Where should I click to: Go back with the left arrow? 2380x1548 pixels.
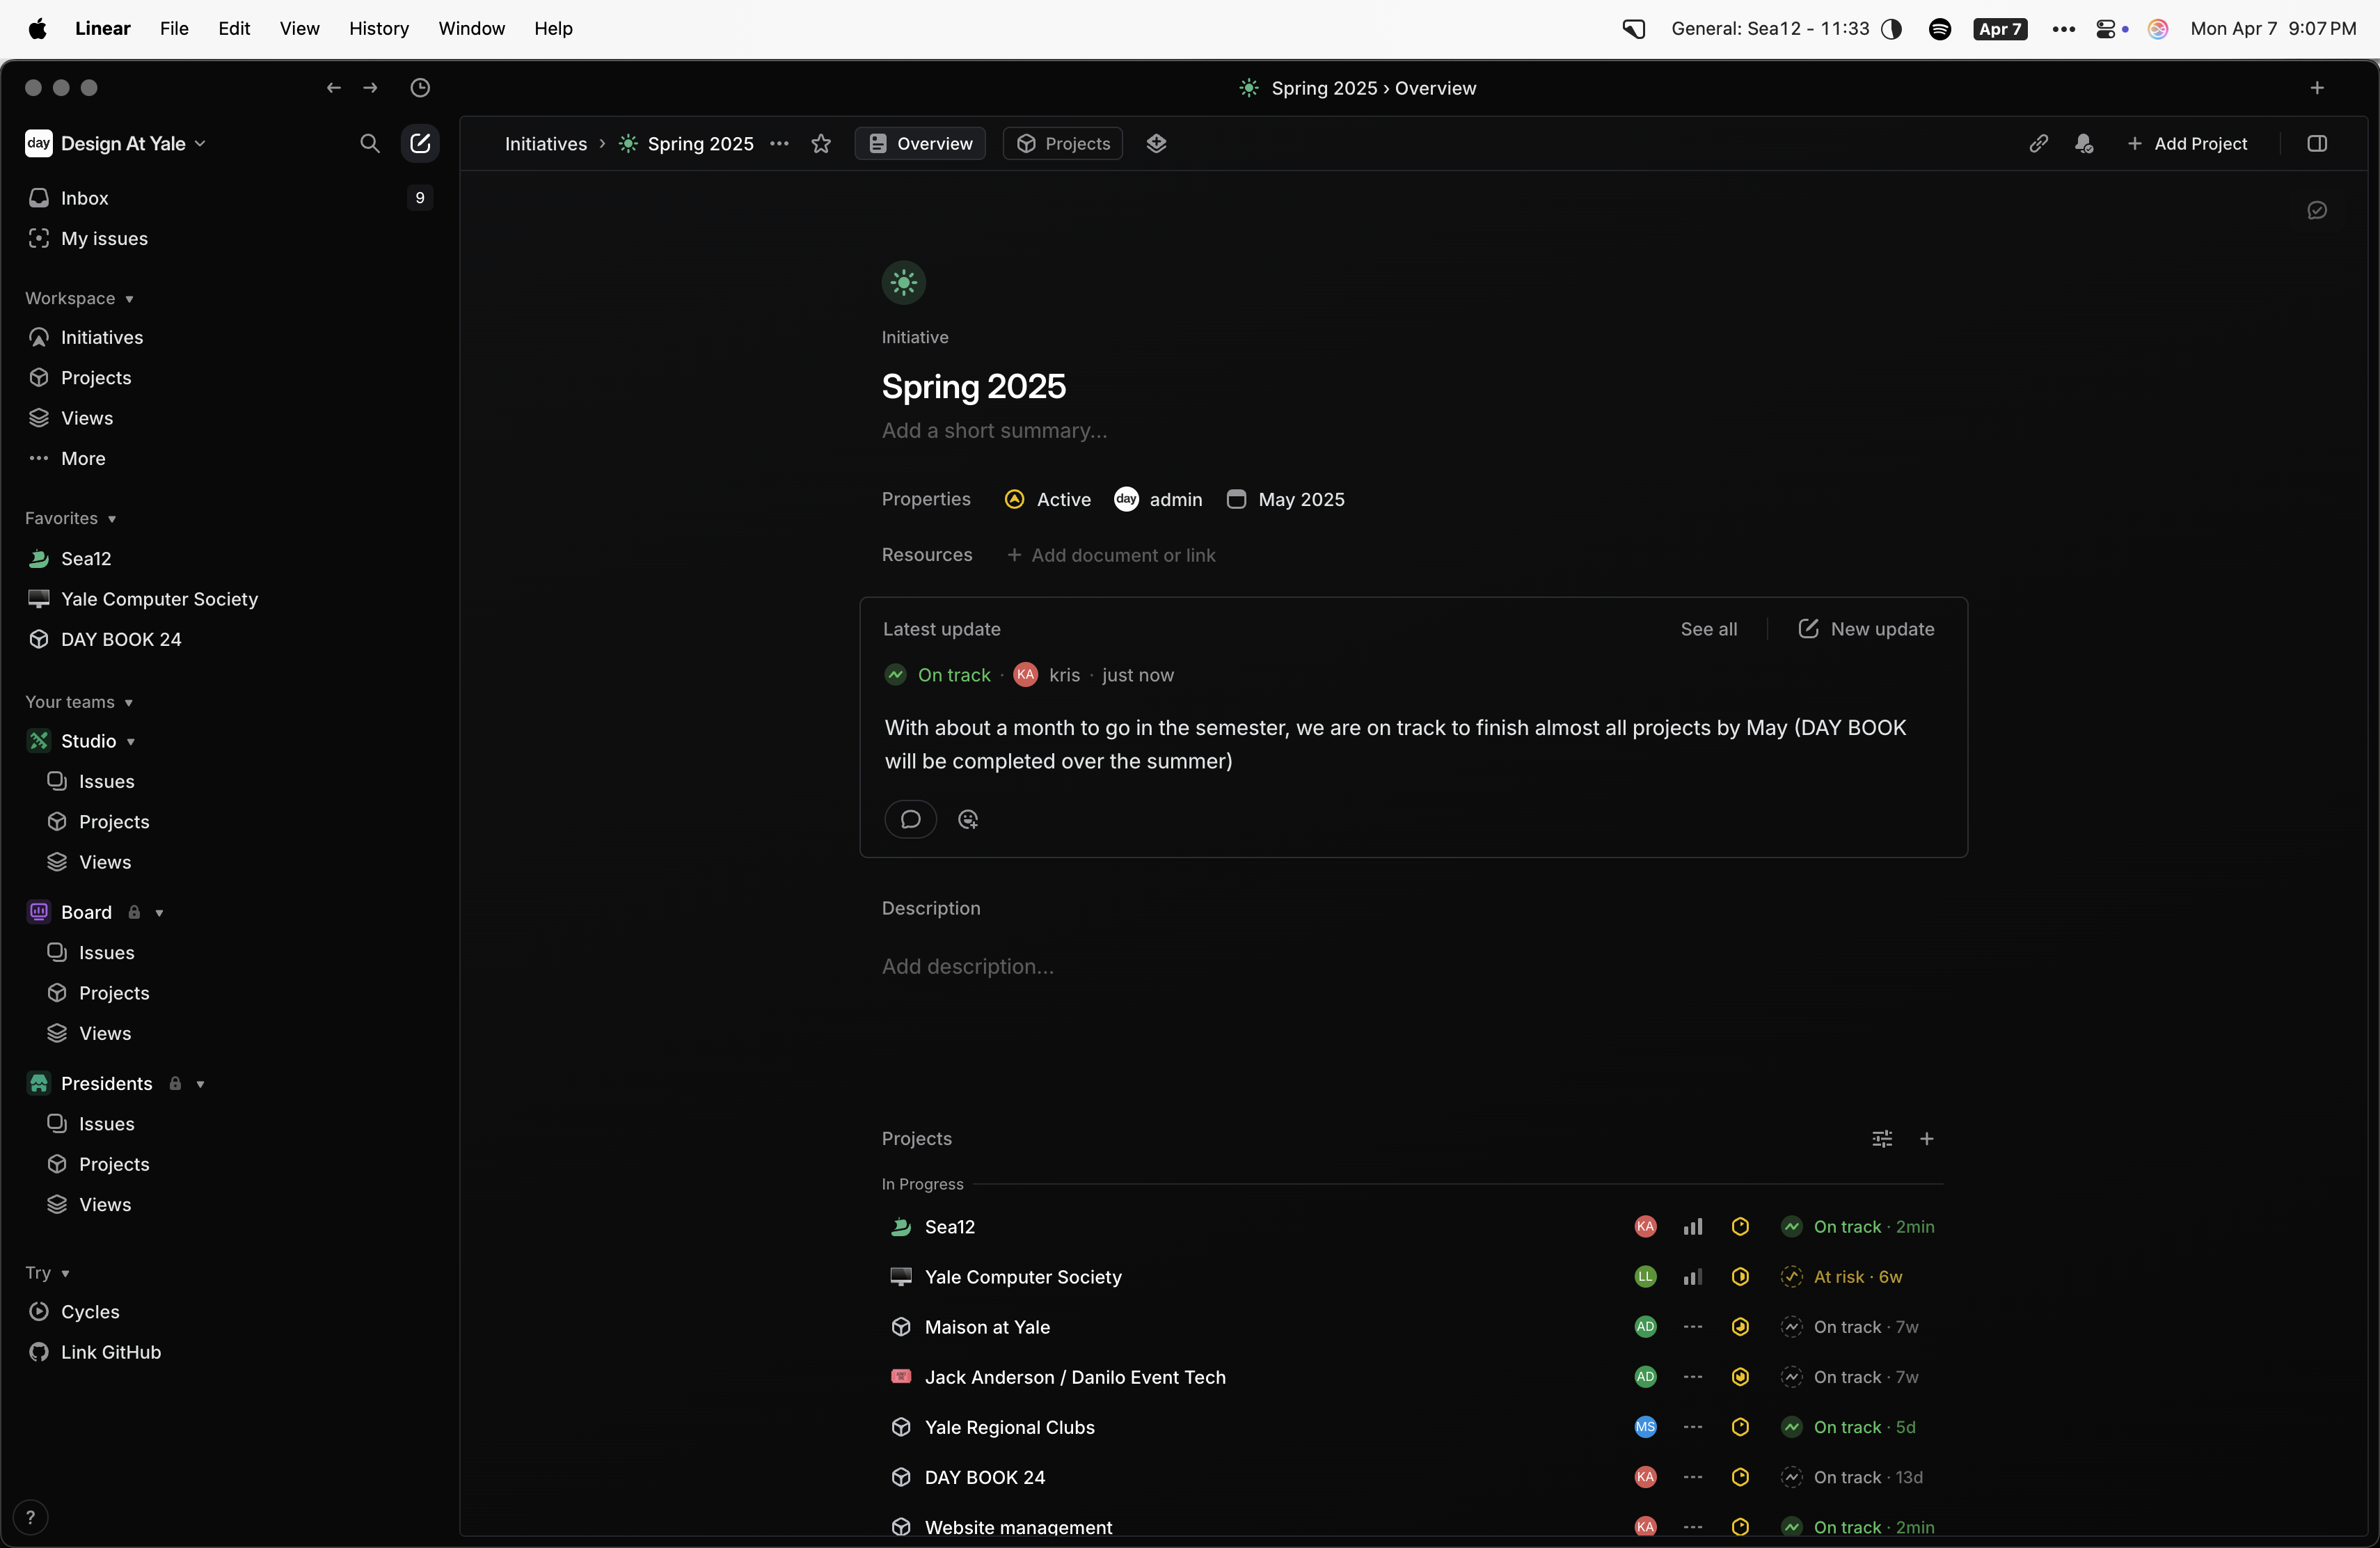click(x=333, y=88)
